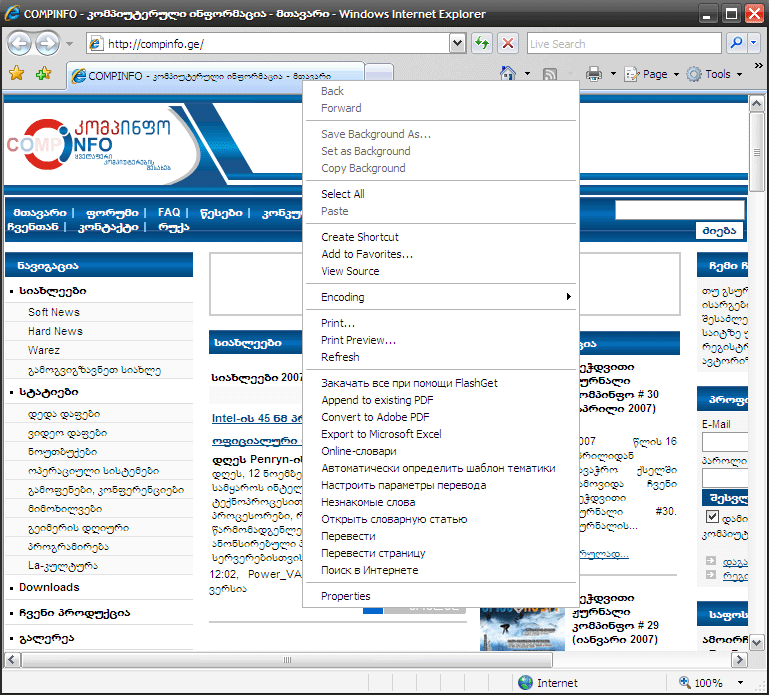769x695 pixels.
Task: Click the Home icon in command bar
Action: [x=508, y=74]
